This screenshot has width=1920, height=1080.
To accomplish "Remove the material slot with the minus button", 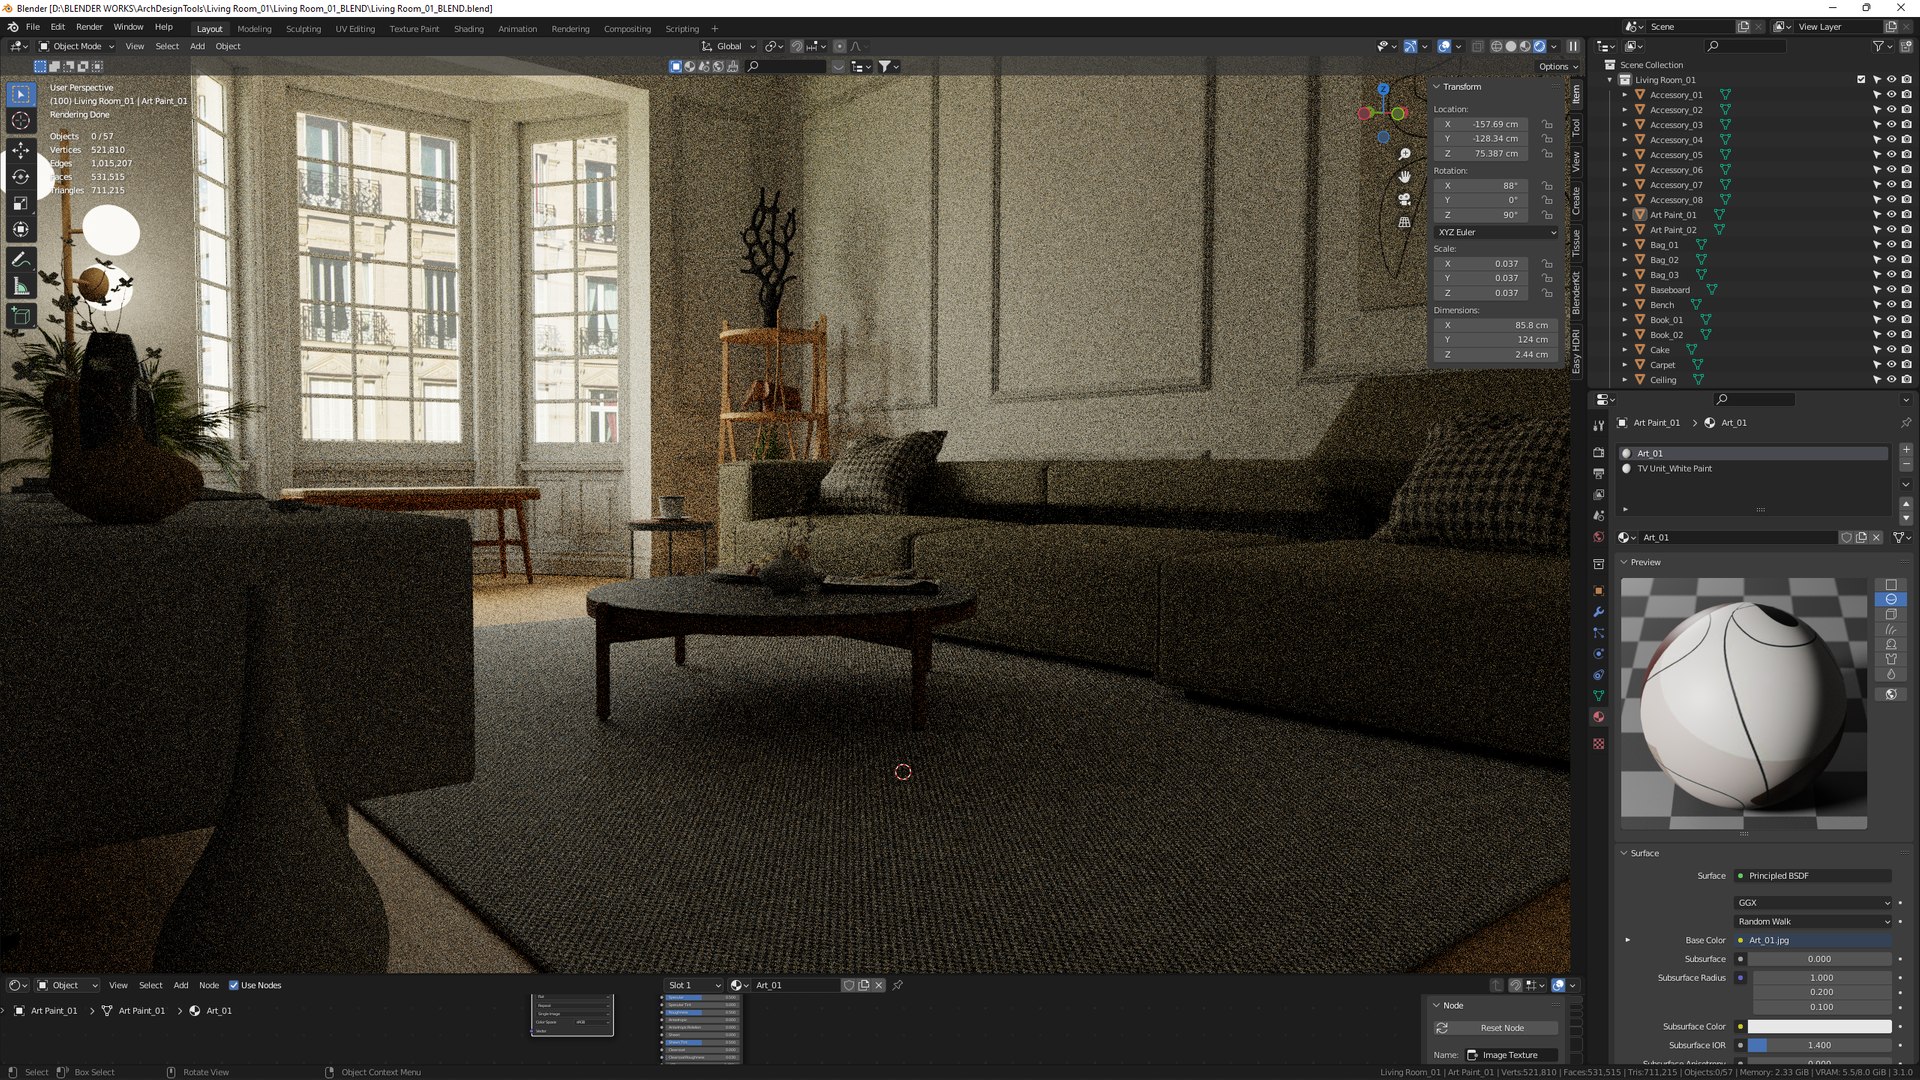I will point(1906,465).
